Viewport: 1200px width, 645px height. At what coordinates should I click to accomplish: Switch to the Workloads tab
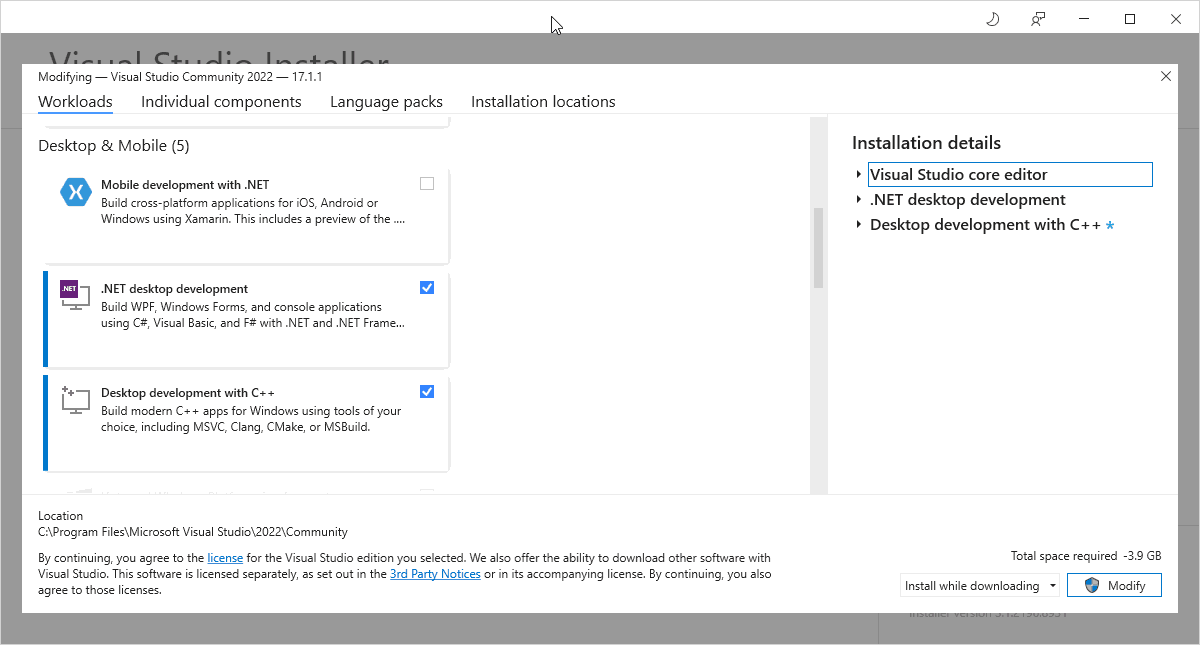coord(75,102)
